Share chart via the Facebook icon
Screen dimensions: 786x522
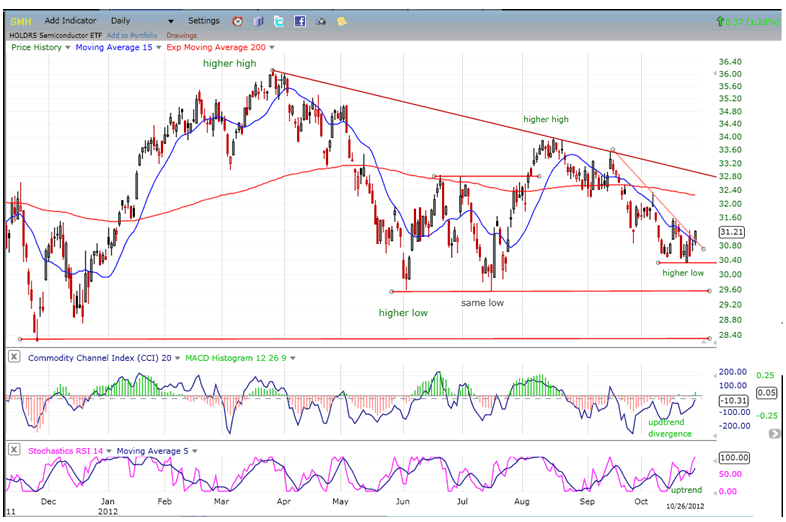(x=300, y=21)
